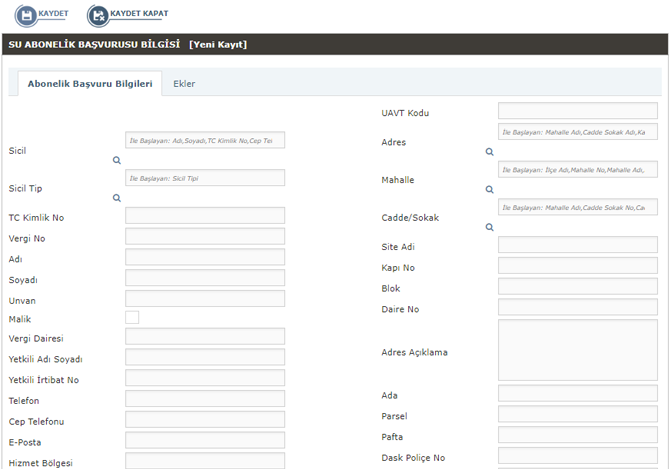This screenshot has width=671, height=469.
Task: Toggle the Malik checkbox
Action: tap(132, 318)
